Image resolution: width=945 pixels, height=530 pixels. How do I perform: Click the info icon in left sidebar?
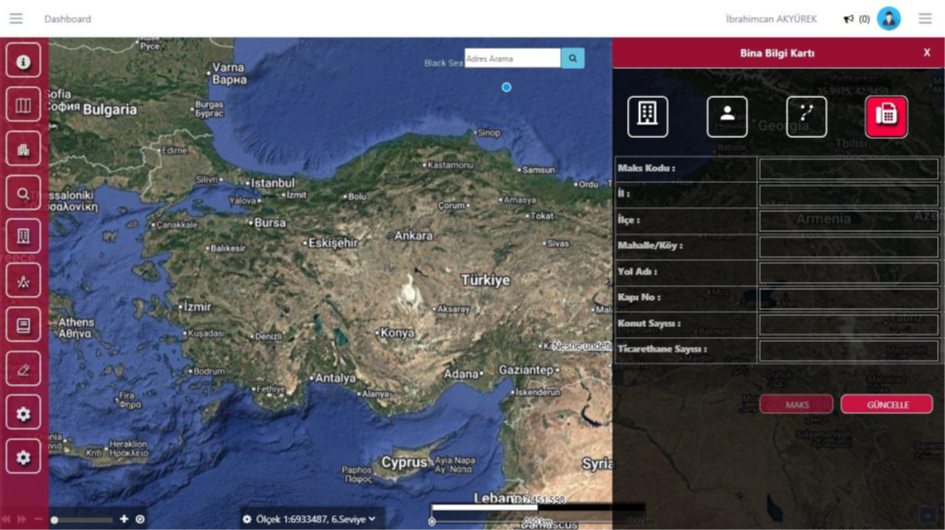(23, 61)
